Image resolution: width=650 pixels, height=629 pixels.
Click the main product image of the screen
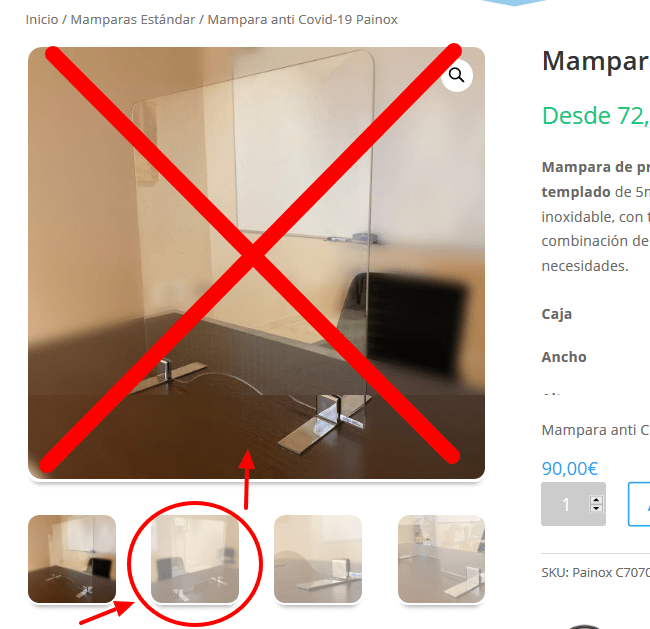[256, 263]
